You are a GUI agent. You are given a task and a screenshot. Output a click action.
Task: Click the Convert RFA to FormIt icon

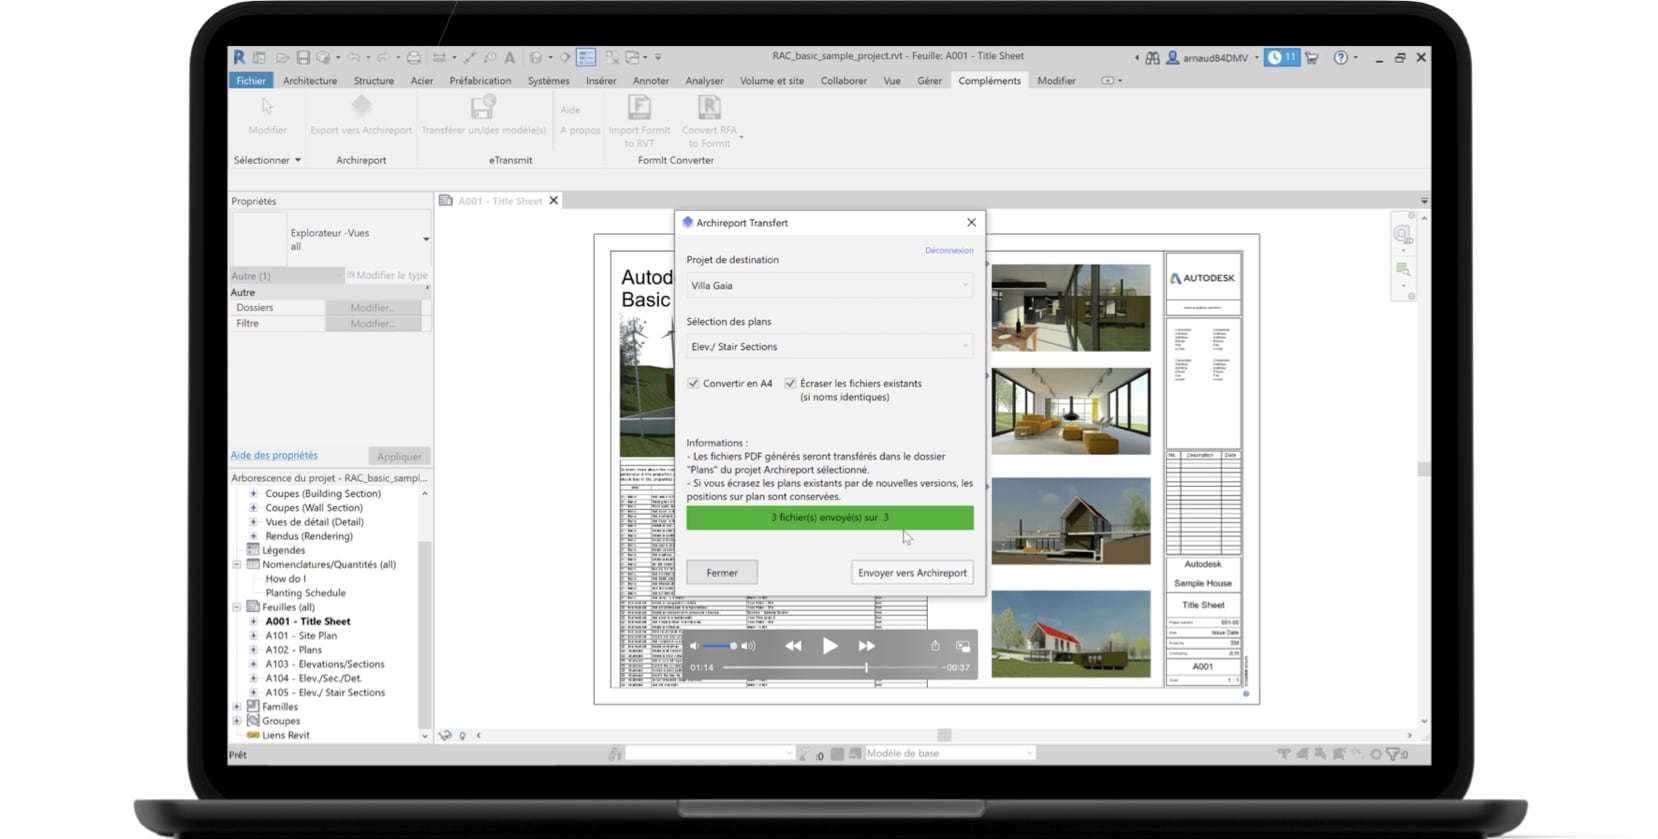pos(709,106)
